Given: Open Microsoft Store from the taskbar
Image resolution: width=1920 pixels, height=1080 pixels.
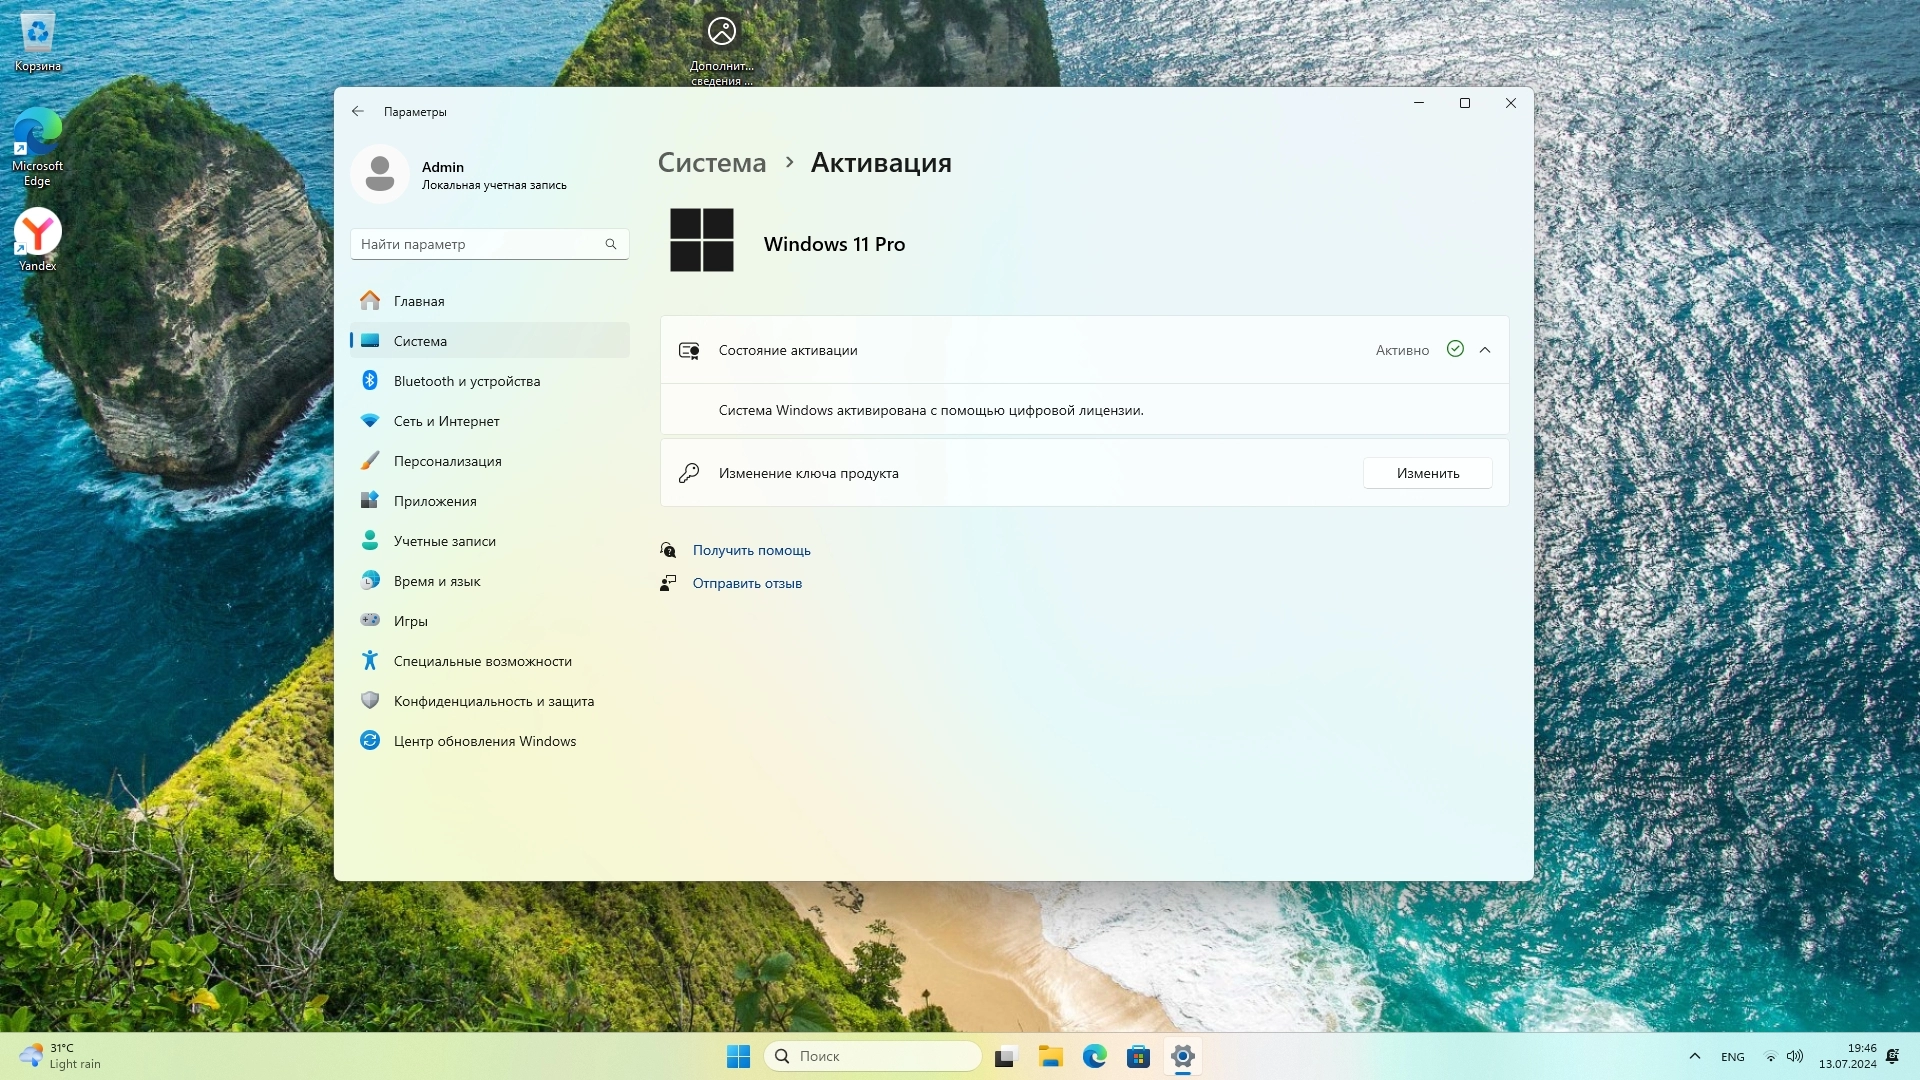Looking at the screenshot, I should coord(1138,1056).
